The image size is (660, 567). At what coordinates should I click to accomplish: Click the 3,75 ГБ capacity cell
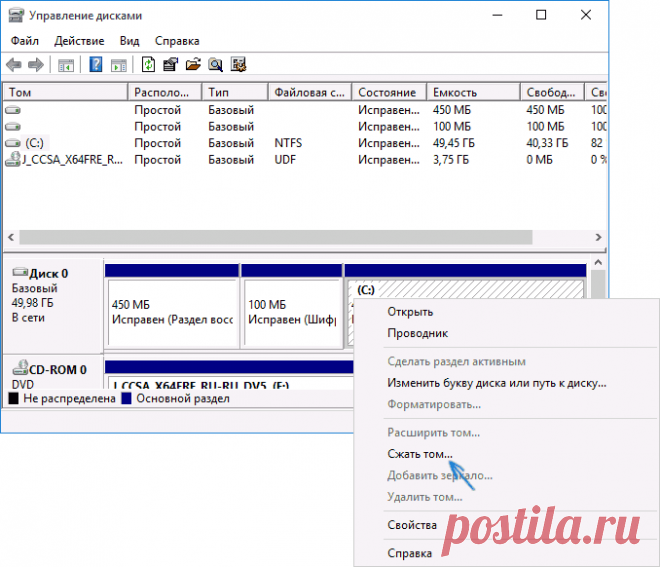(x=451, y=160)
